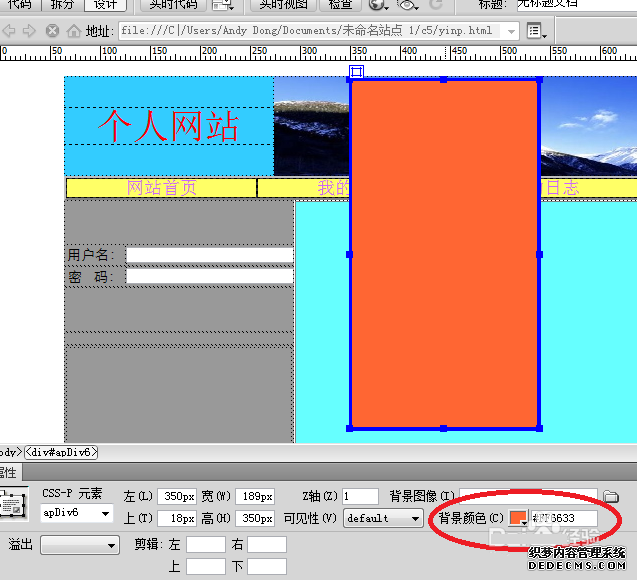Screen dimensions: 637x580
Task: Click the 用户名 text input box
Action: tap(210, 255)
